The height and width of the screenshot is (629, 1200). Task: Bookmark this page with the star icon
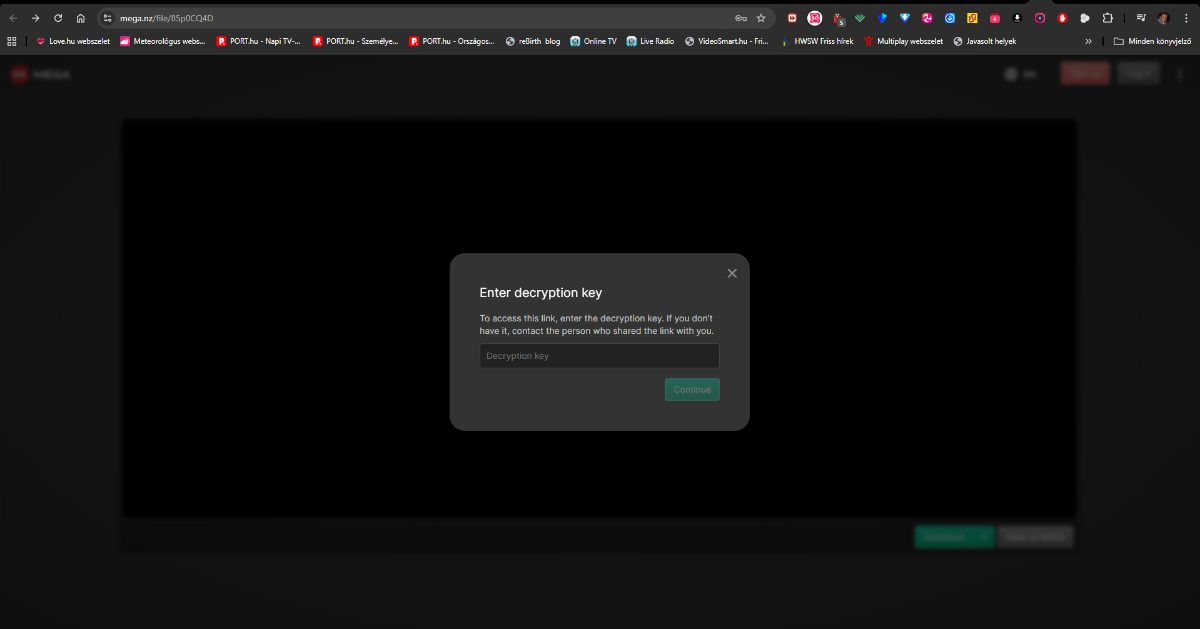click(761, 18)
